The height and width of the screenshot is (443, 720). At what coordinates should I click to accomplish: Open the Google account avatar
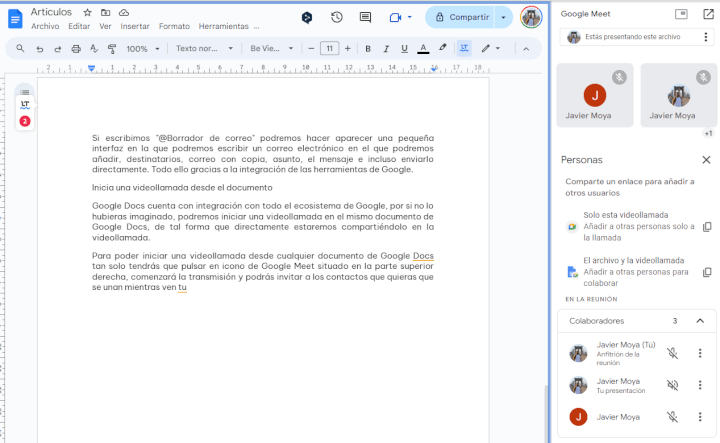(531, 17)
